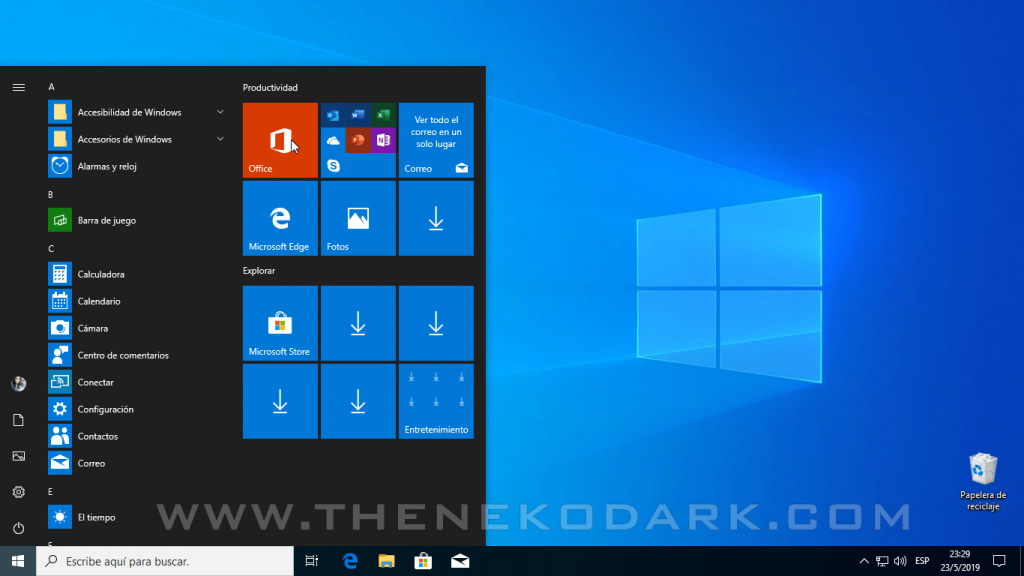
Task: Open the Entretenimiento folder tile
Action: click(436, 401)
